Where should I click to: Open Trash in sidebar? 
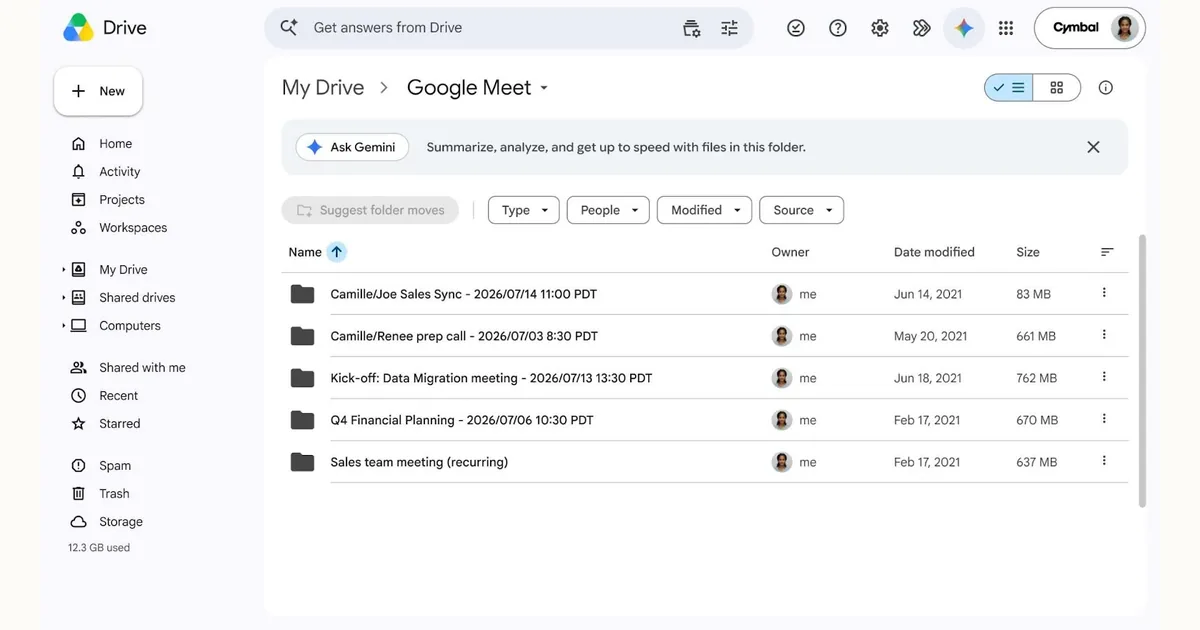point(114,494)
